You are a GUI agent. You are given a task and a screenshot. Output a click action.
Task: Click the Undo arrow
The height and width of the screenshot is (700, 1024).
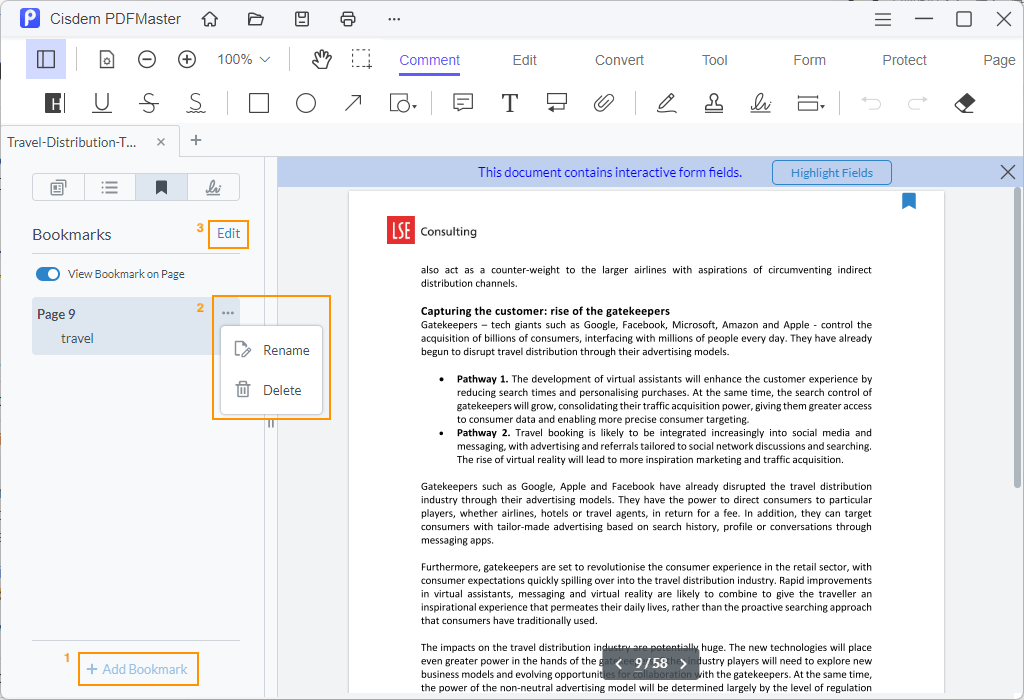(x=871, y=103)
